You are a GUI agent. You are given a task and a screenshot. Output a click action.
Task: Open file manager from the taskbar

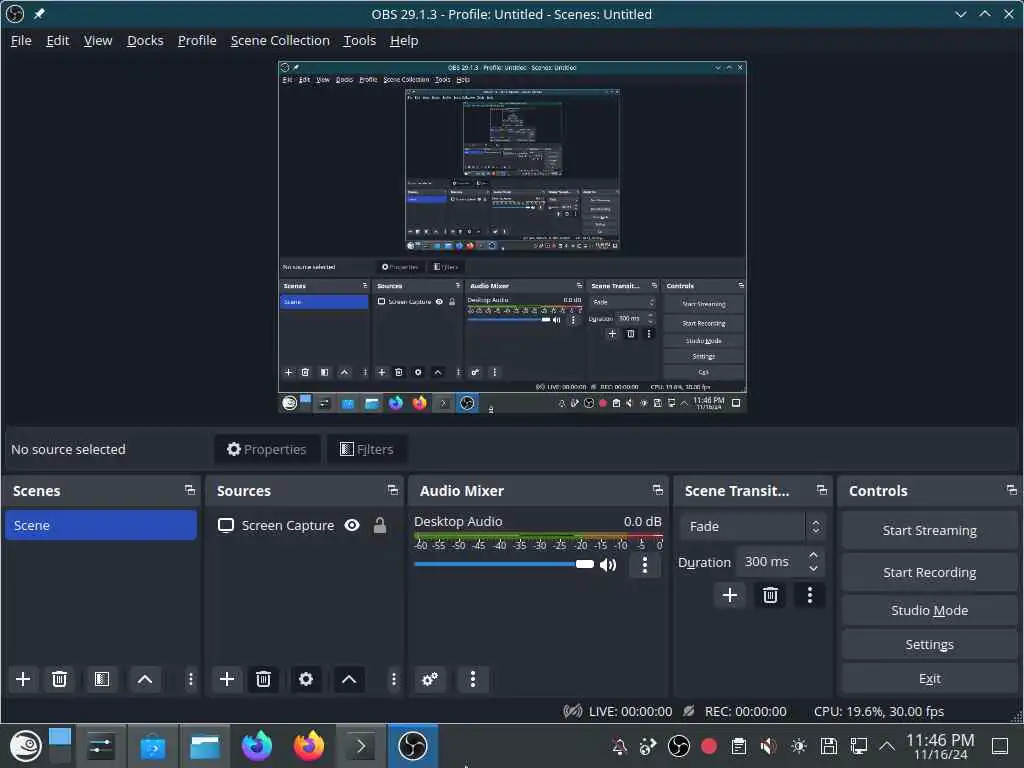(204, 746)
